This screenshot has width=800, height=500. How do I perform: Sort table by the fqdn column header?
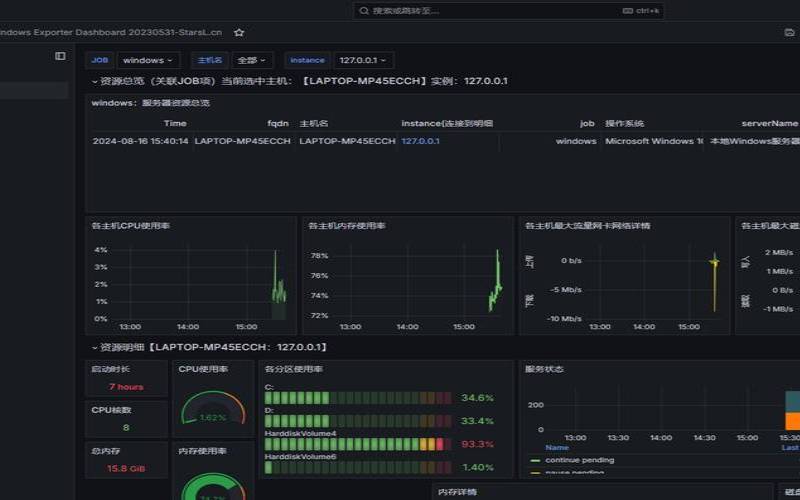click(x=278, y=124)
